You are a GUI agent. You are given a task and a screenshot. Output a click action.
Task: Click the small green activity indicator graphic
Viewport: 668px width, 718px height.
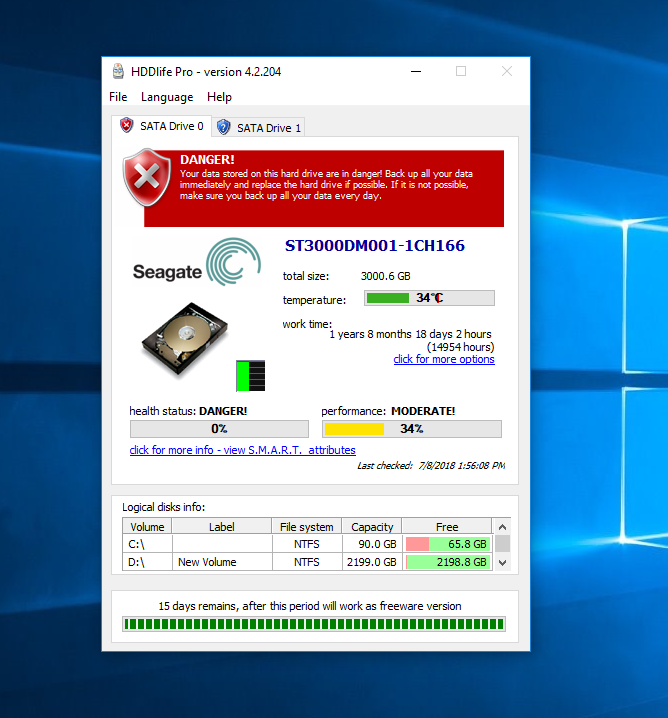pos(250,376)
